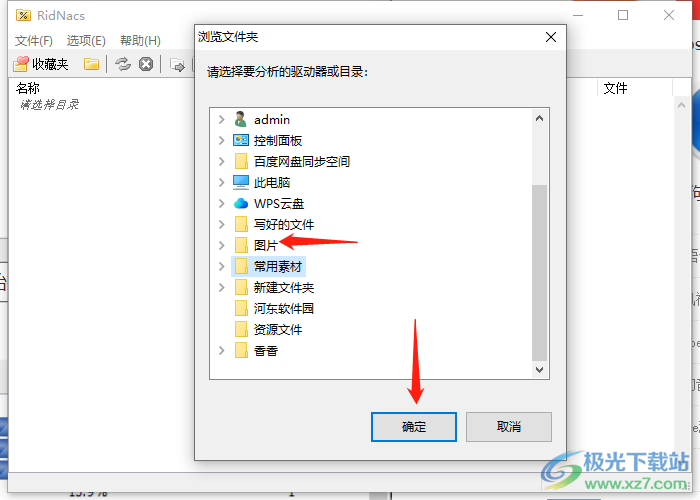Close the 浏览文件夹 dialog

551,37
